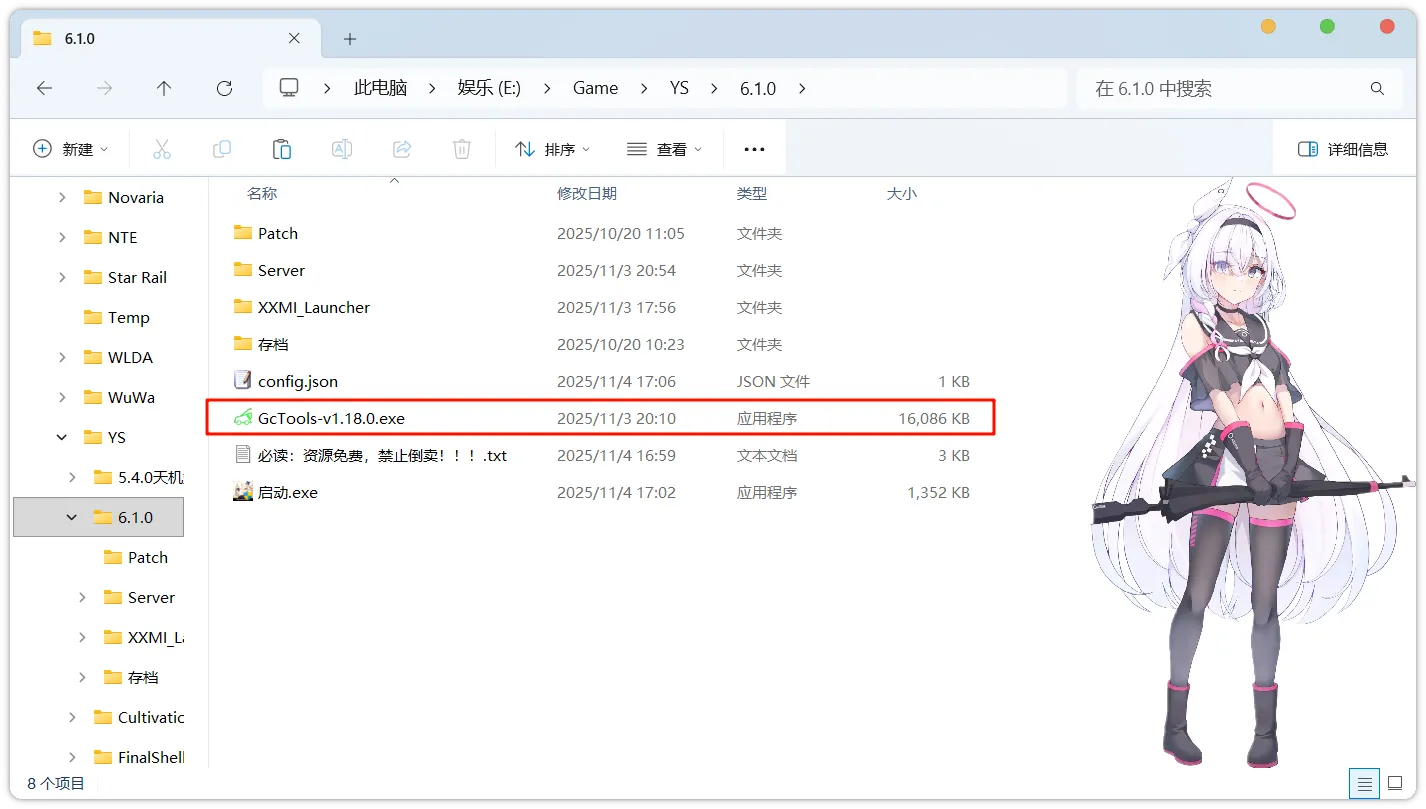The width and height of the screenshot is (1426, 809).
Task: Refresh the current folder view
Action: tap(222, 88)
